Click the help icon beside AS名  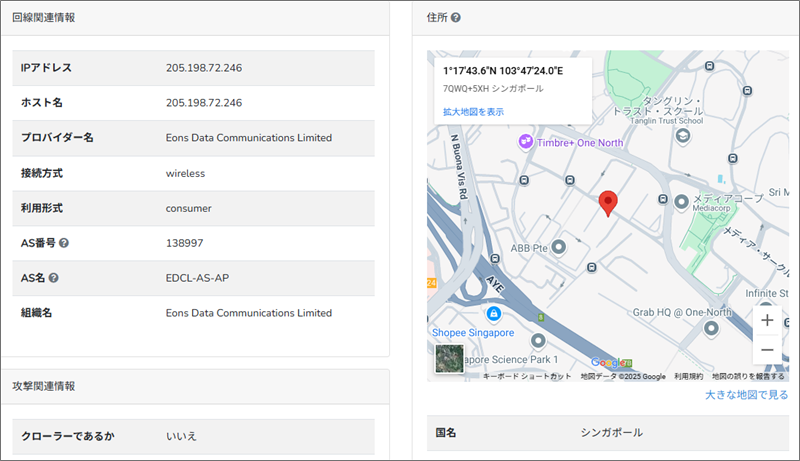[x=54, y=278]
